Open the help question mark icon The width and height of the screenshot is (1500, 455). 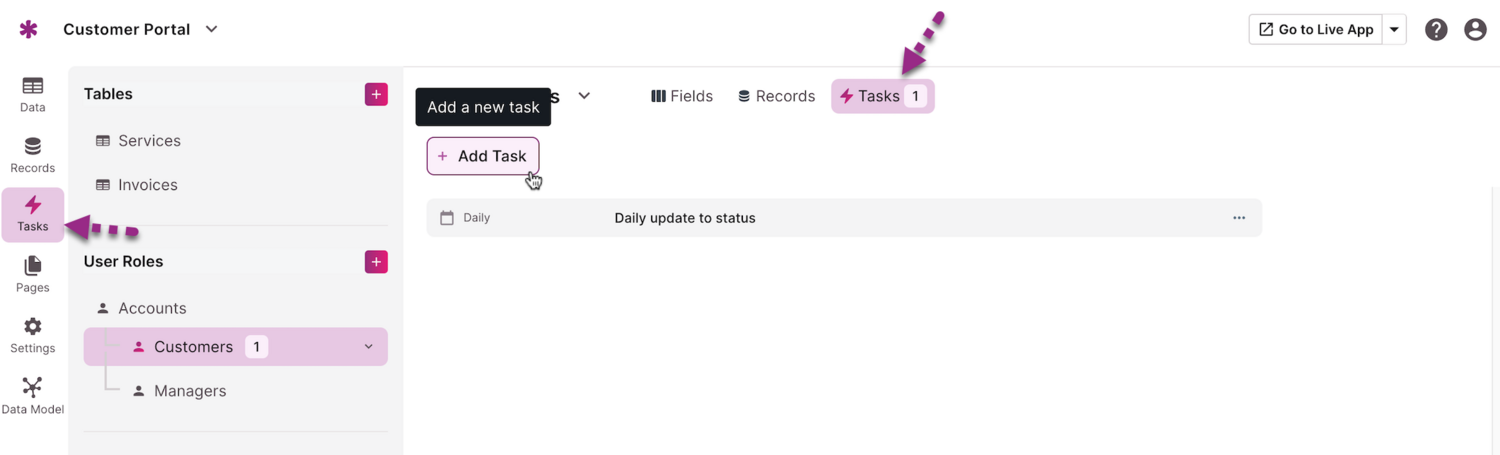[1436, 30]
